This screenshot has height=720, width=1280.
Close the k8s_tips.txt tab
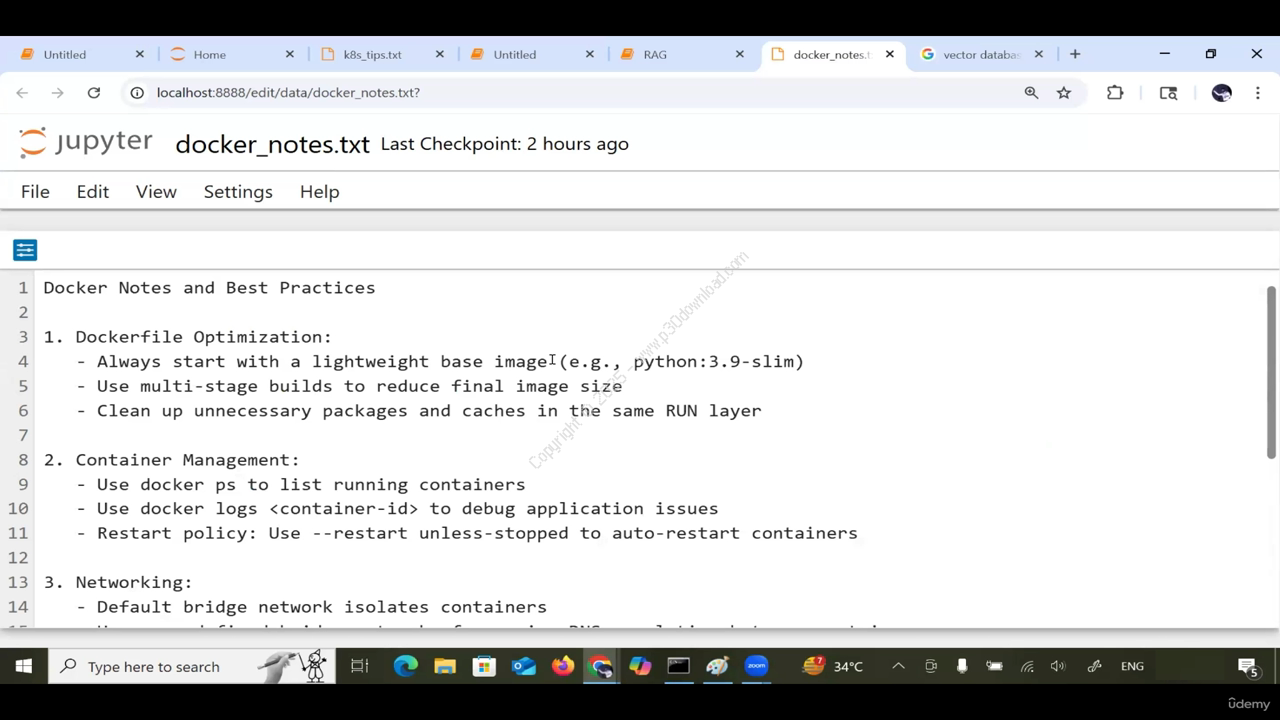coord(440,54)
